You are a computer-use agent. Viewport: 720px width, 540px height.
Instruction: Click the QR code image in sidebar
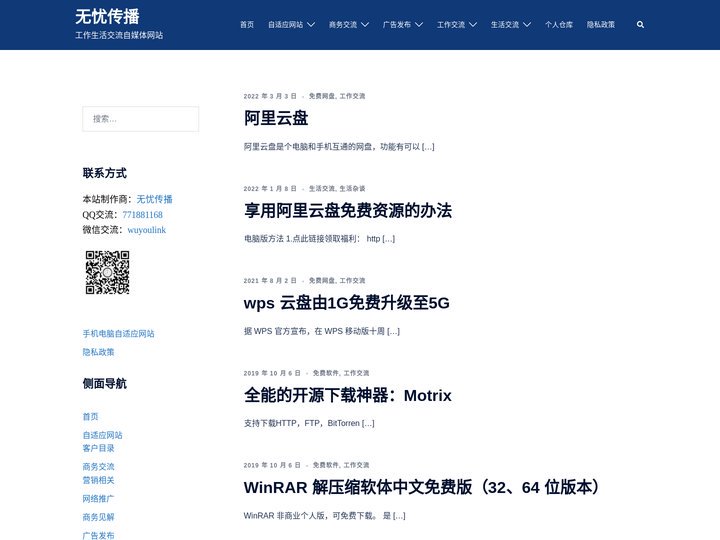[107, 272]
